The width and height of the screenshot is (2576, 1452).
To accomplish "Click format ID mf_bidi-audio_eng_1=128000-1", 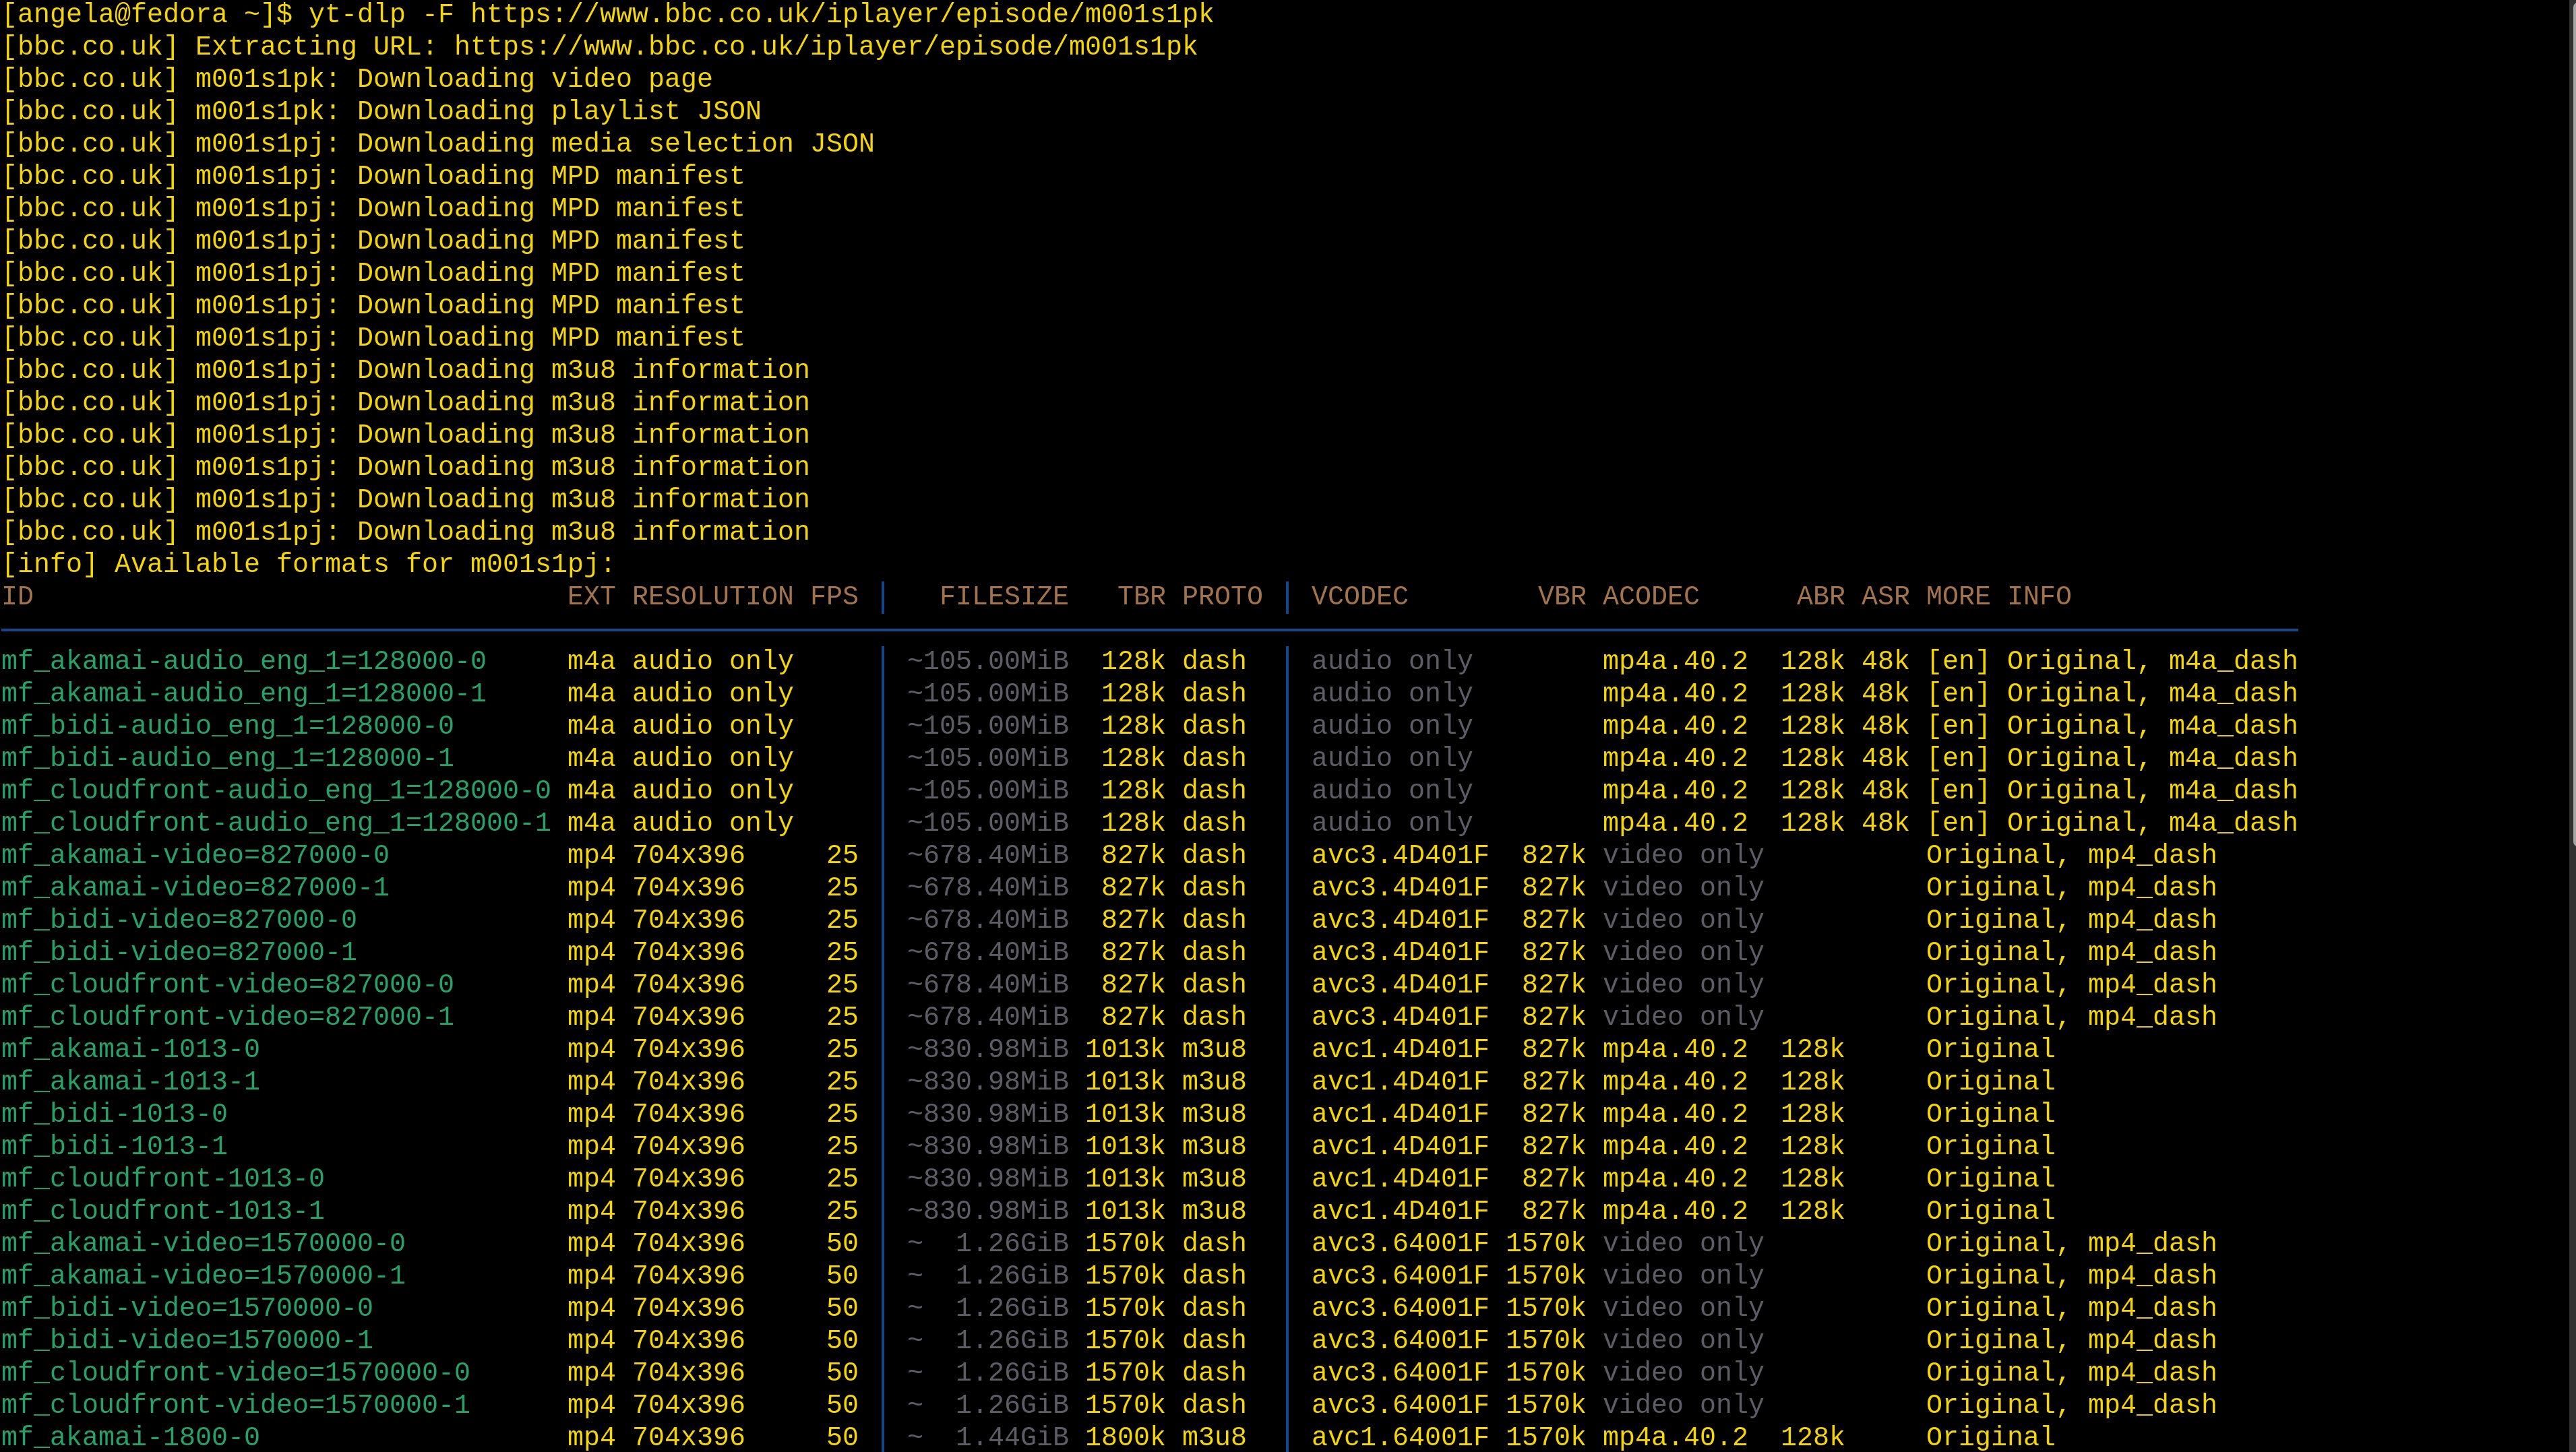I will pyautogui.click(x=227, y=758).
